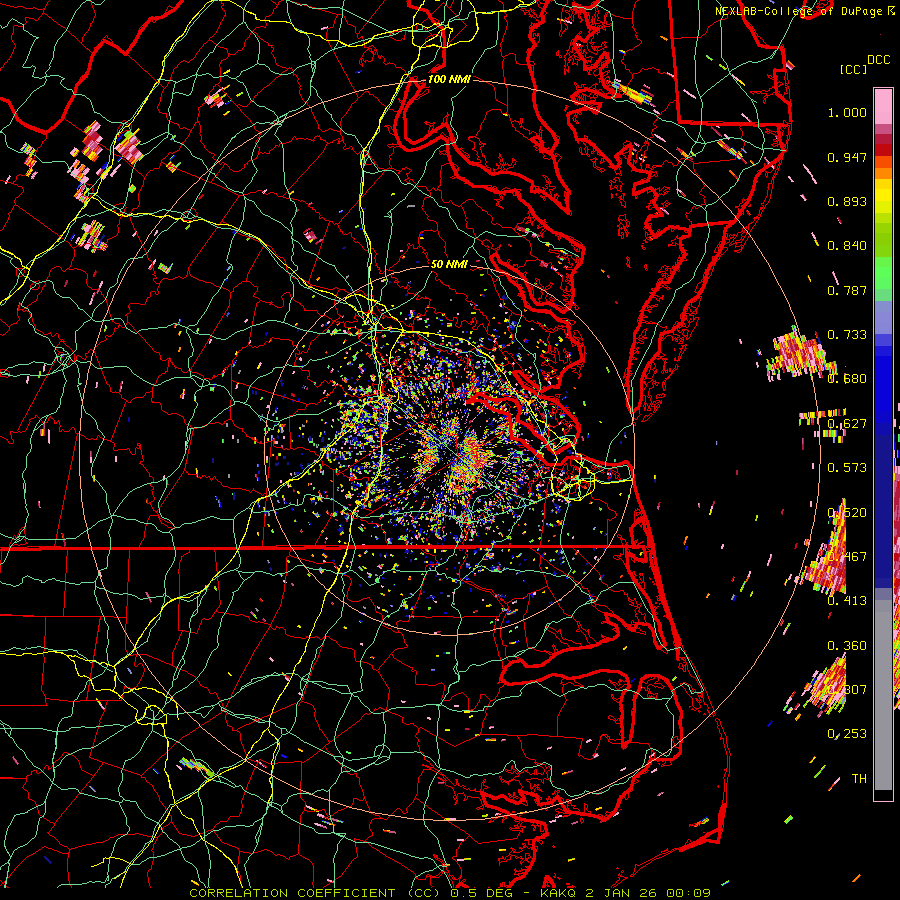
Task: Select the 0.947 scale value
Action: pos(847,157)
